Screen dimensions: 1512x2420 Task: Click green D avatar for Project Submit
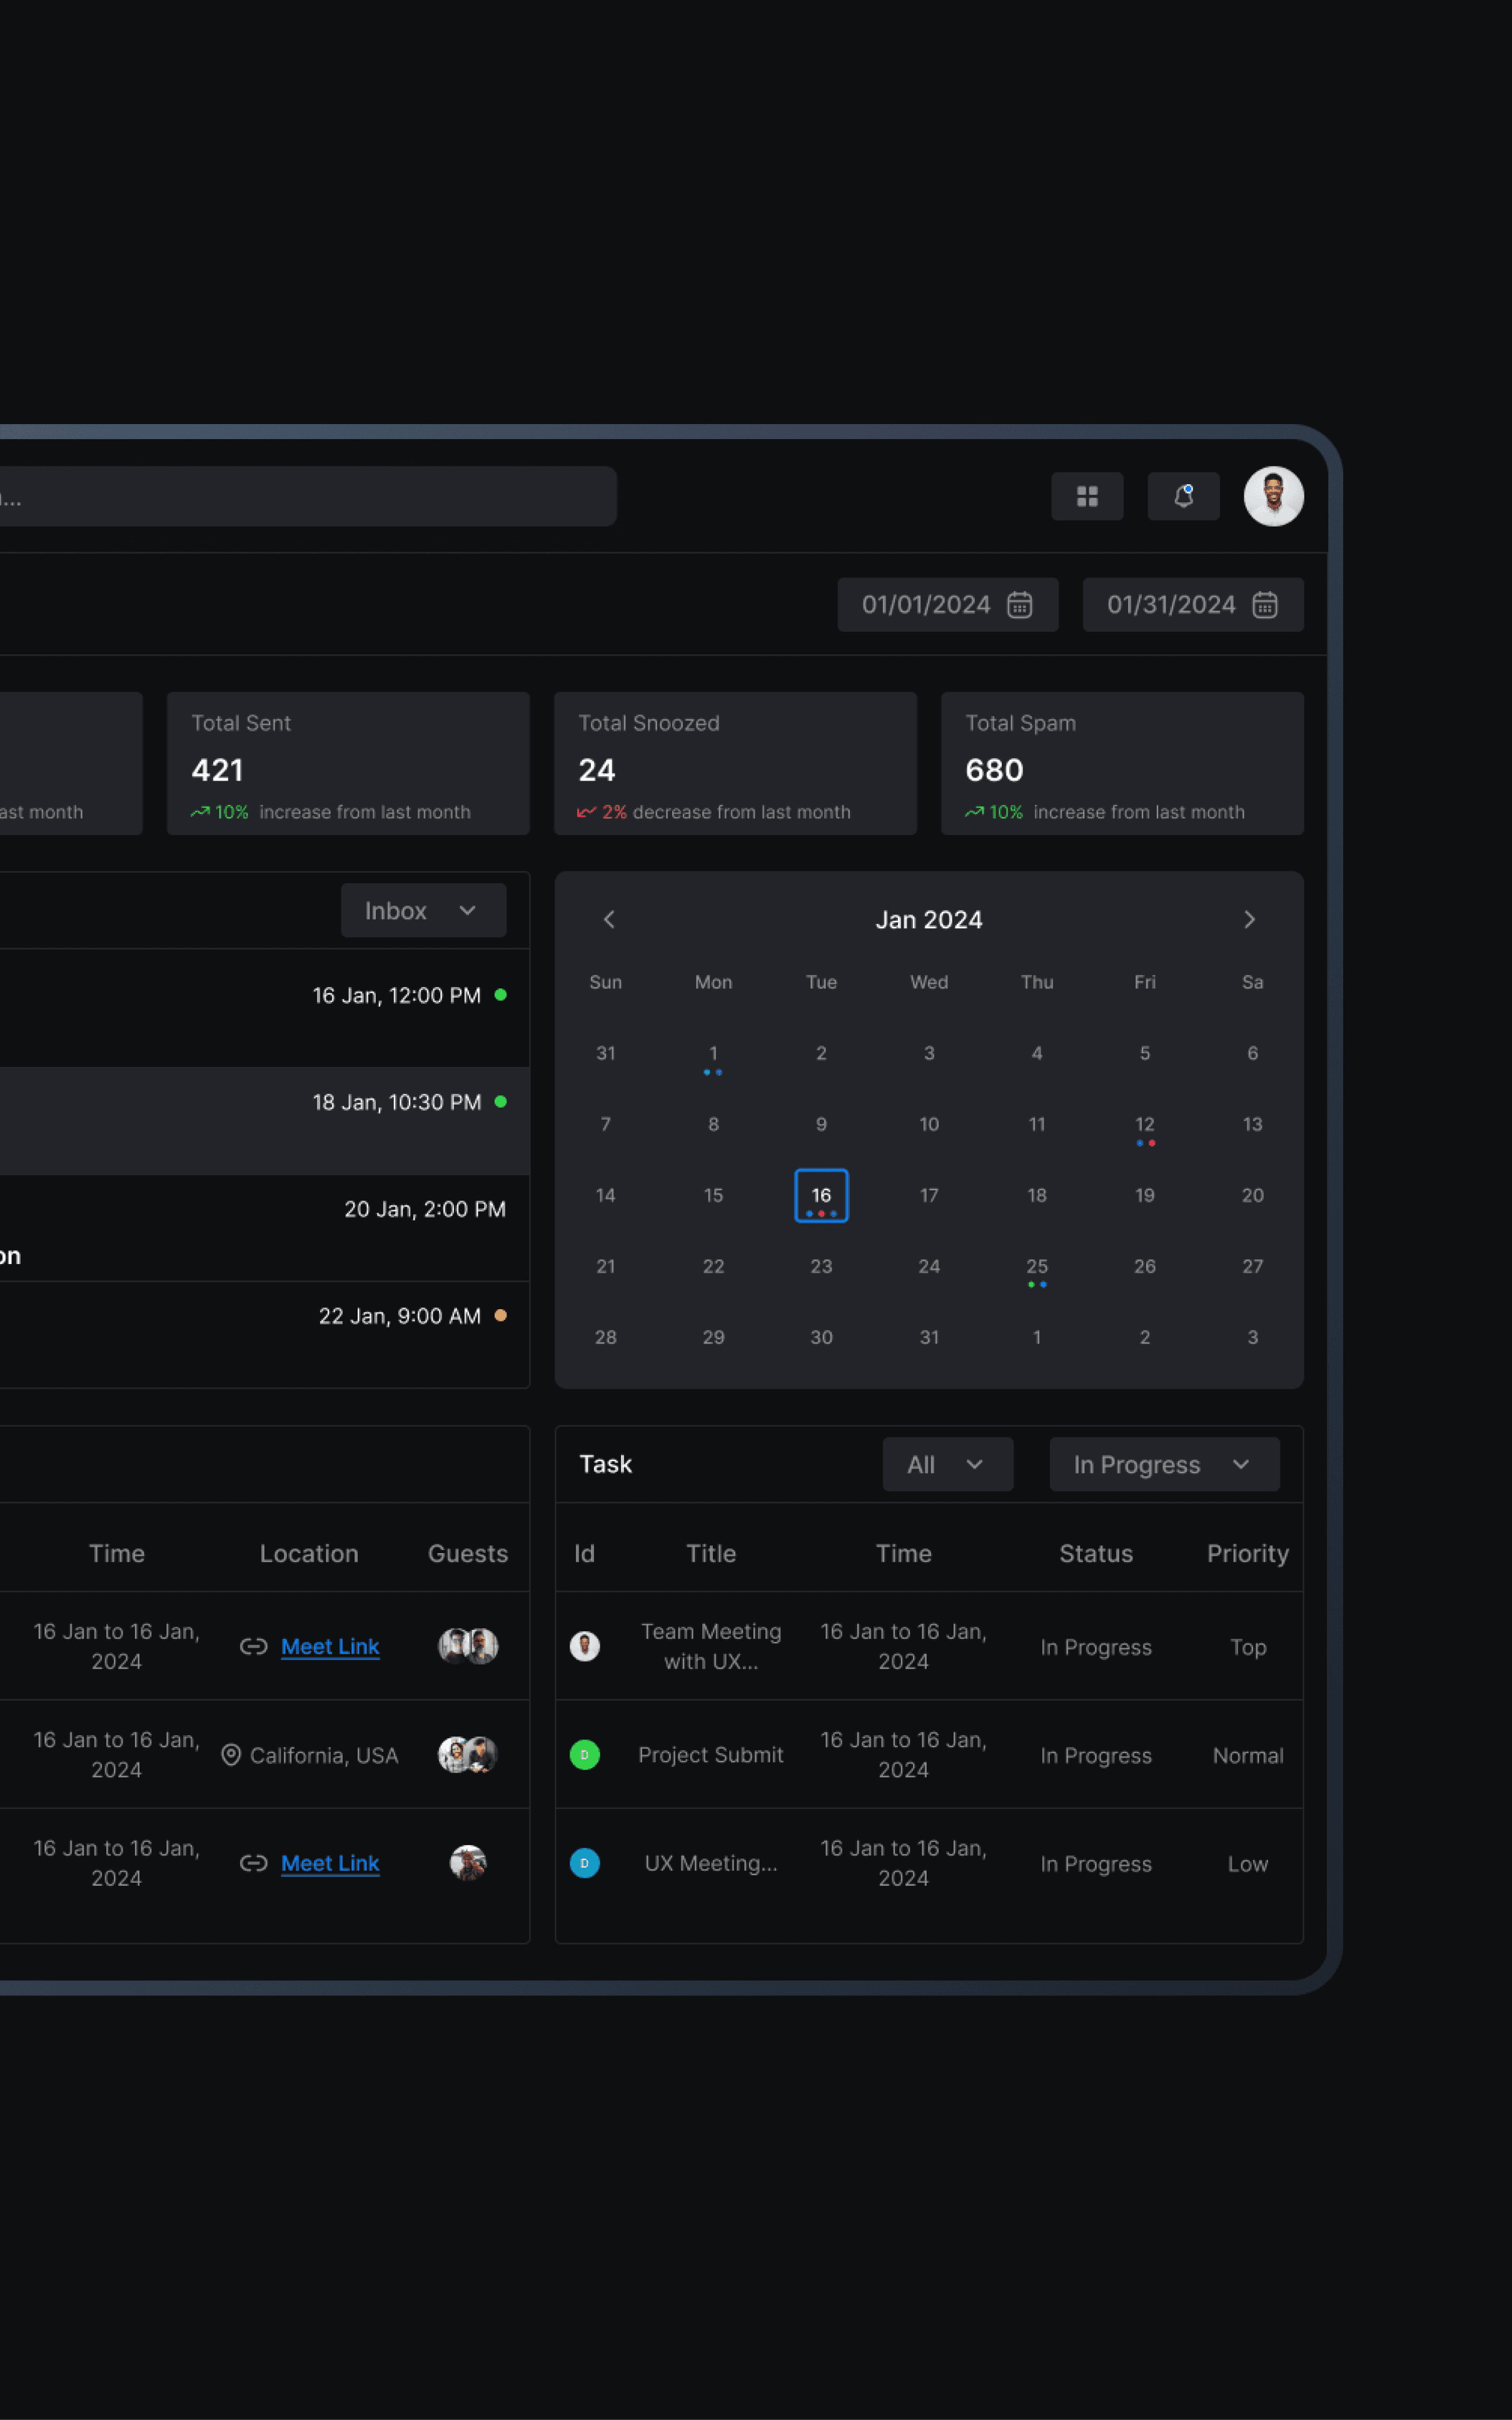(585, 1754)
